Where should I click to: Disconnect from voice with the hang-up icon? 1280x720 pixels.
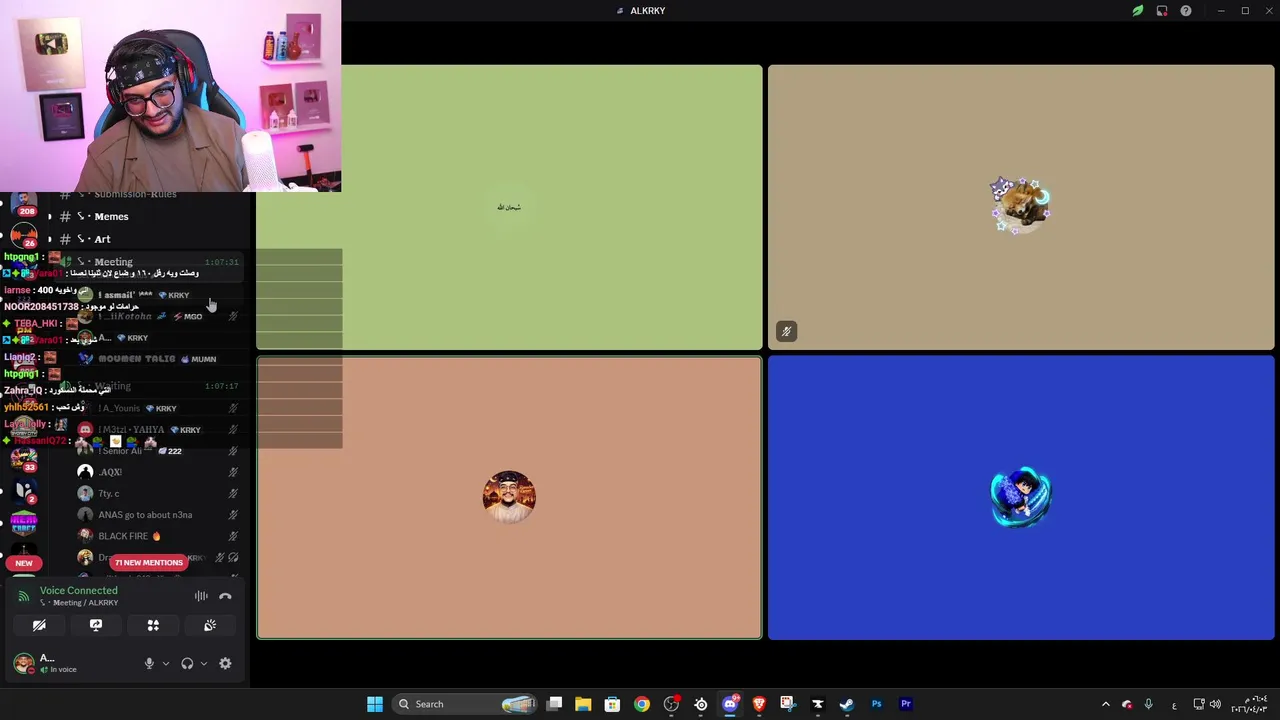(225, 596)
